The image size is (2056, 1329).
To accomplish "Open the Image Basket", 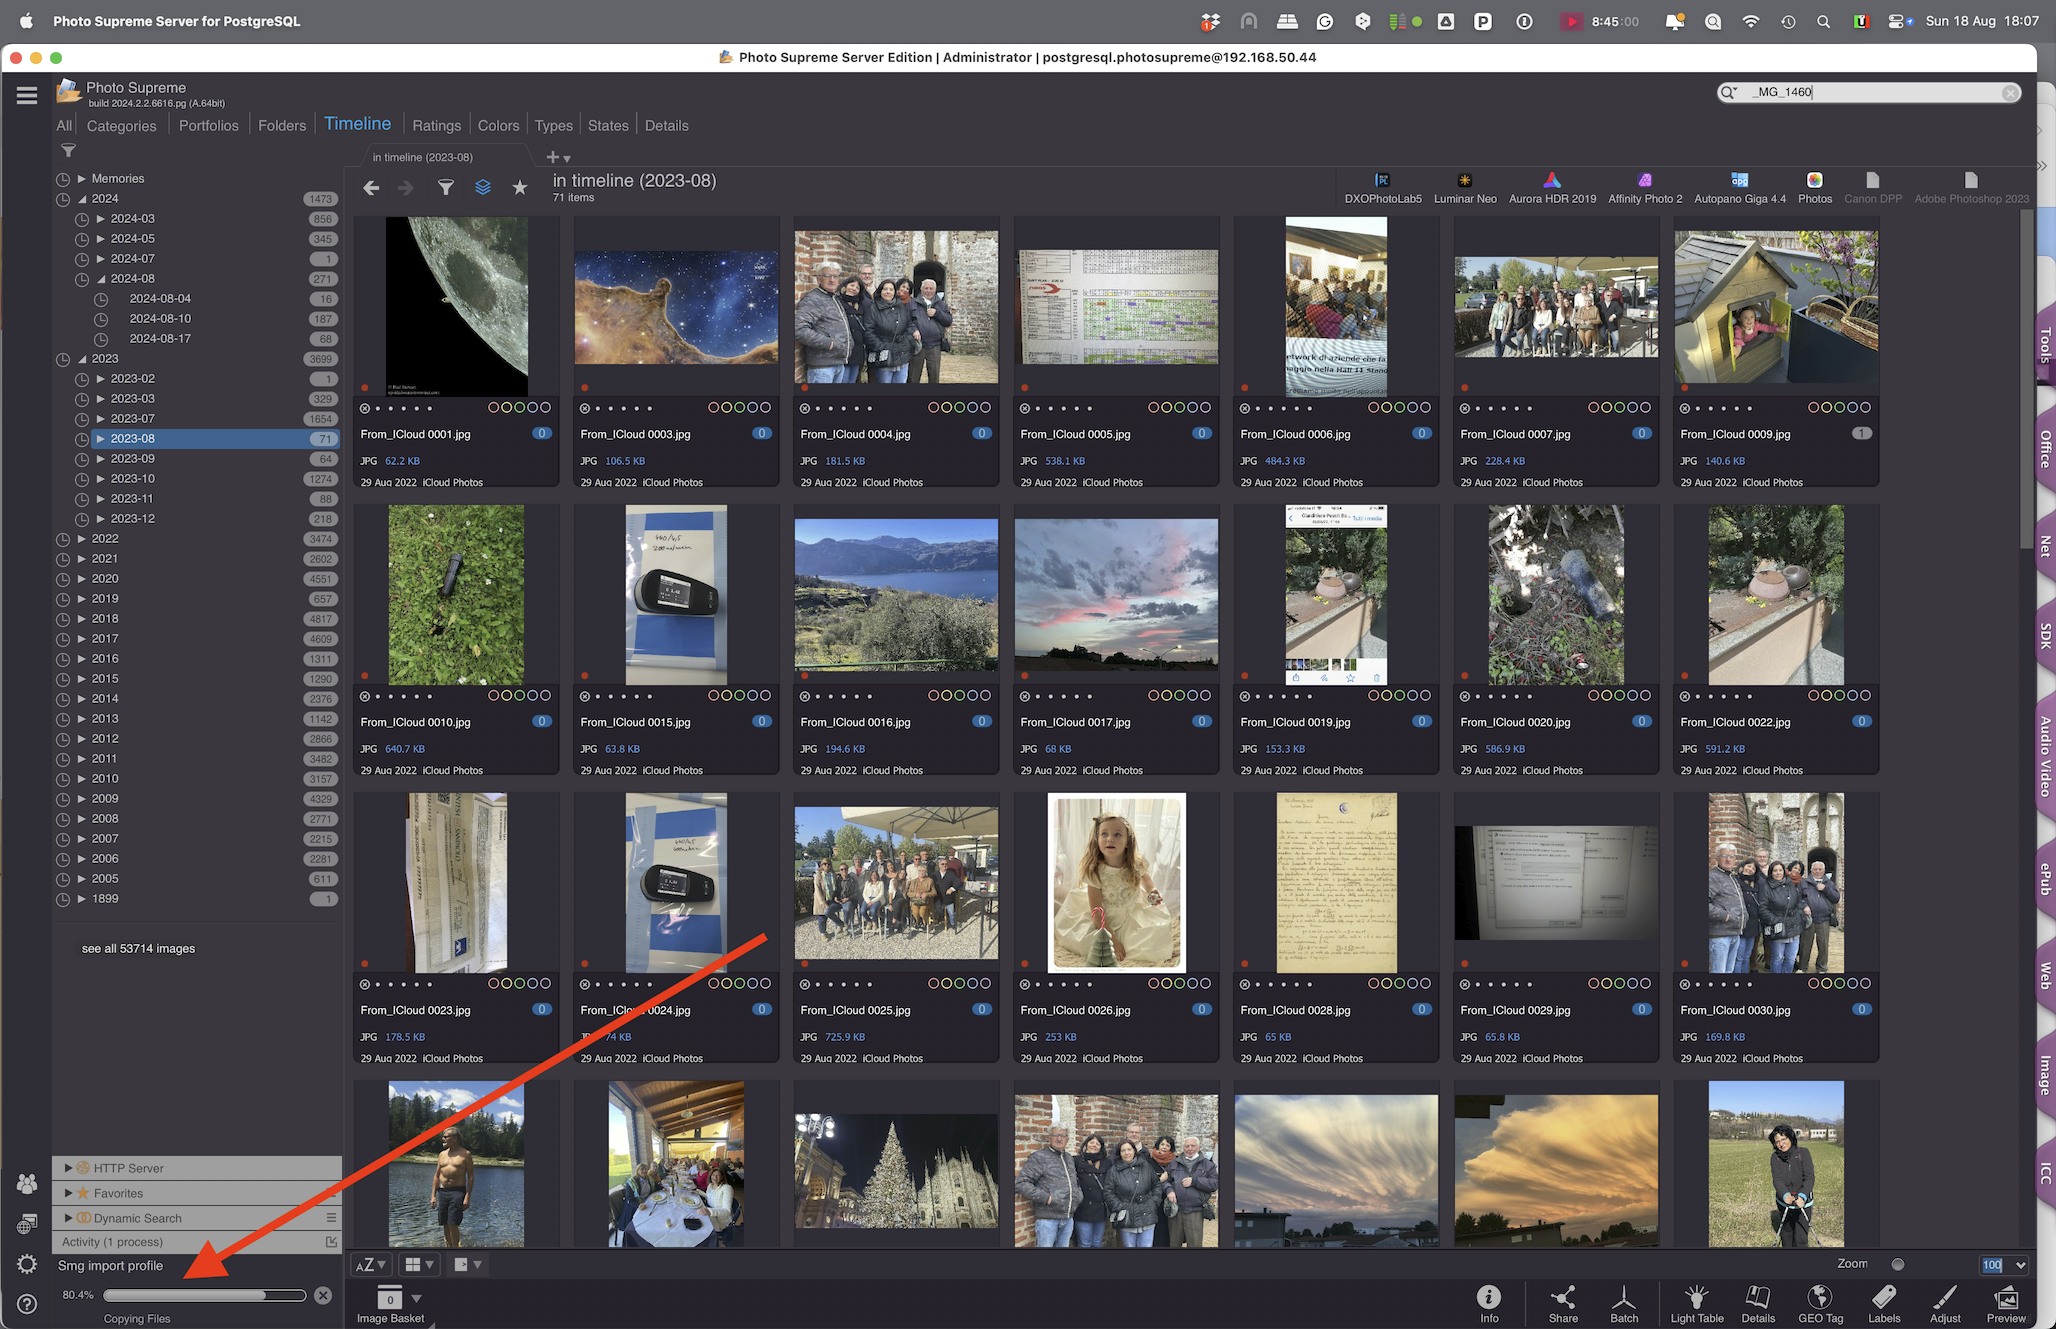I will pos(390,1305).
